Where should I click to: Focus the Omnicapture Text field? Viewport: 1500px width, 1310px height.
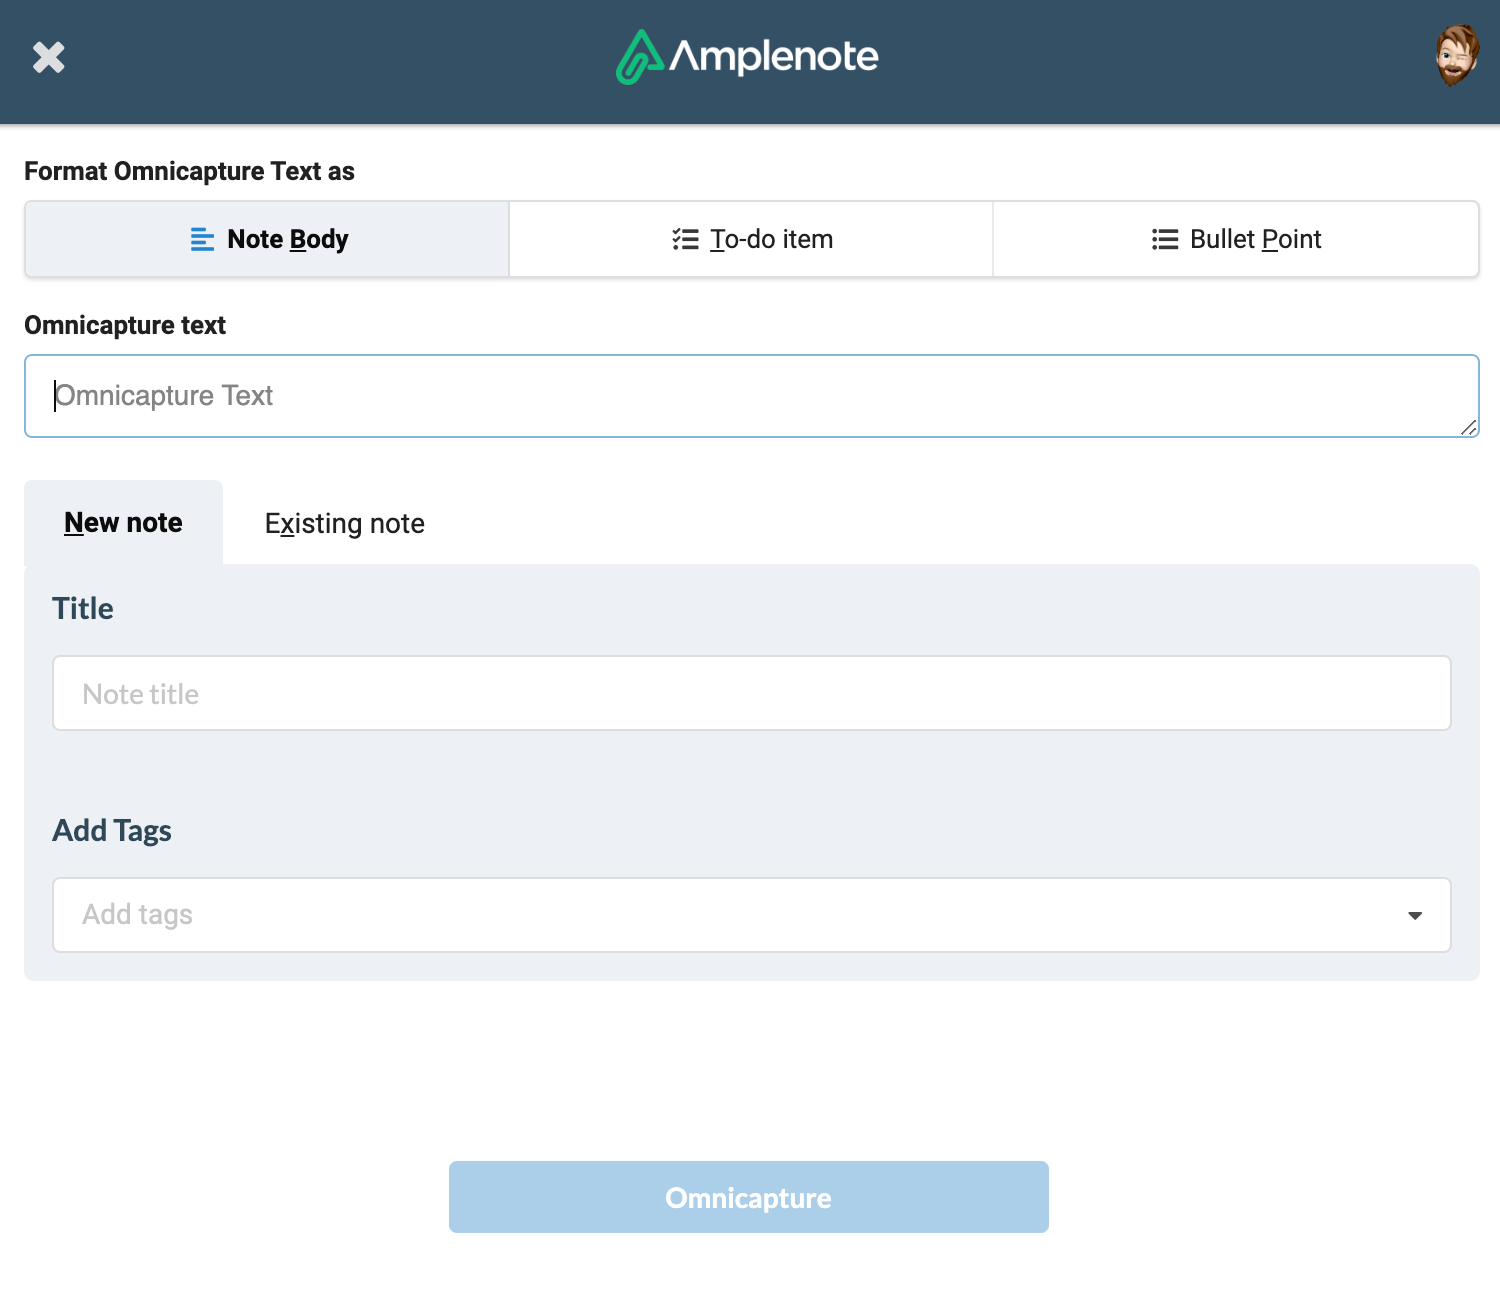(752, 396)
